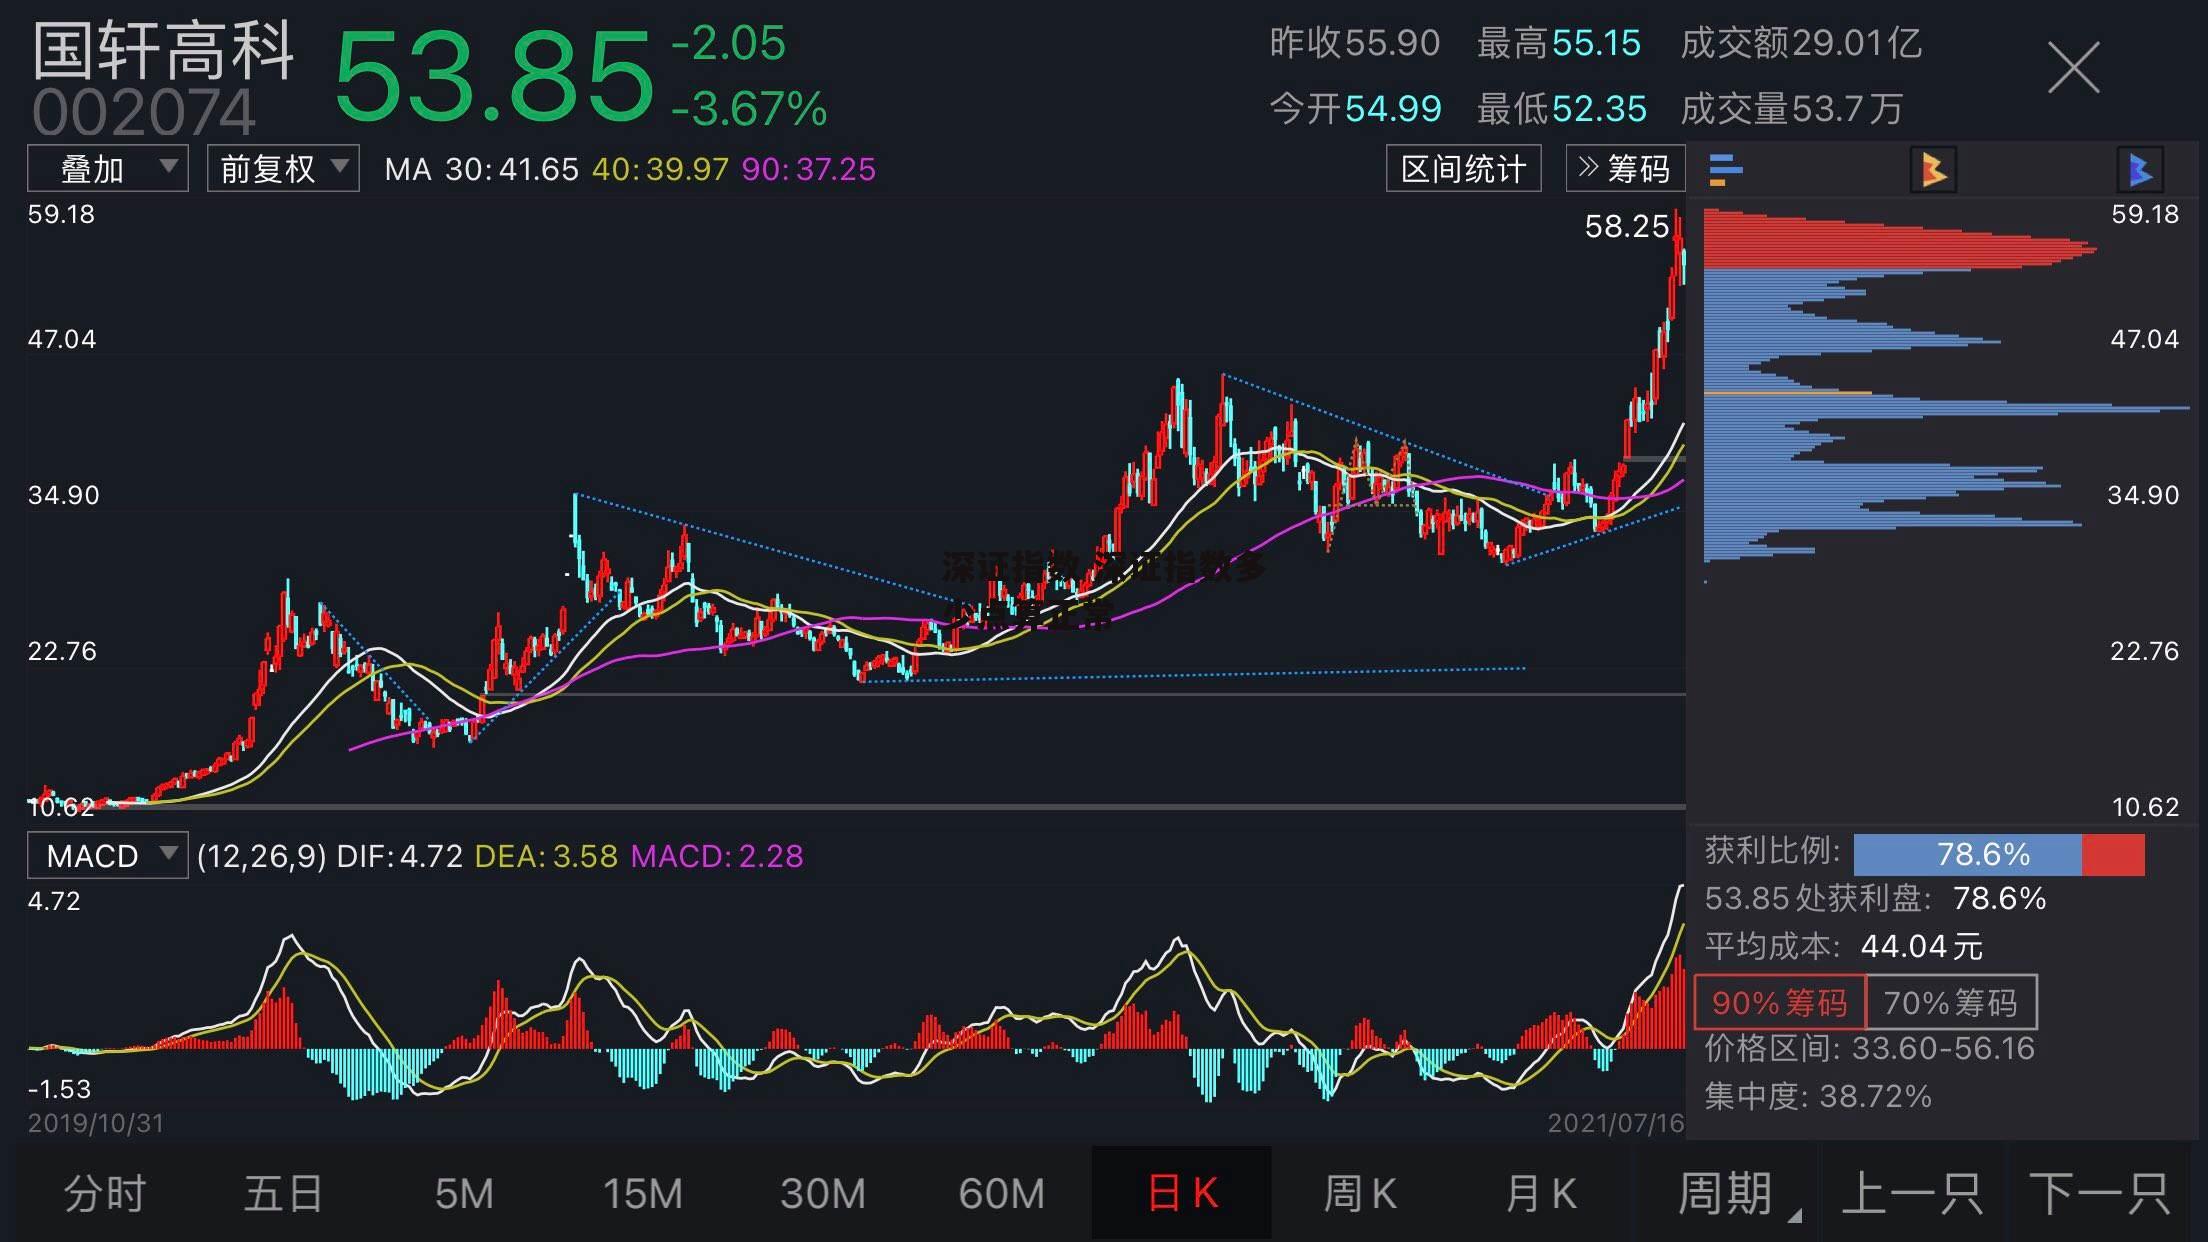
Task: Click the 昨收55.90 value
Action: (x=1355, y=43)
